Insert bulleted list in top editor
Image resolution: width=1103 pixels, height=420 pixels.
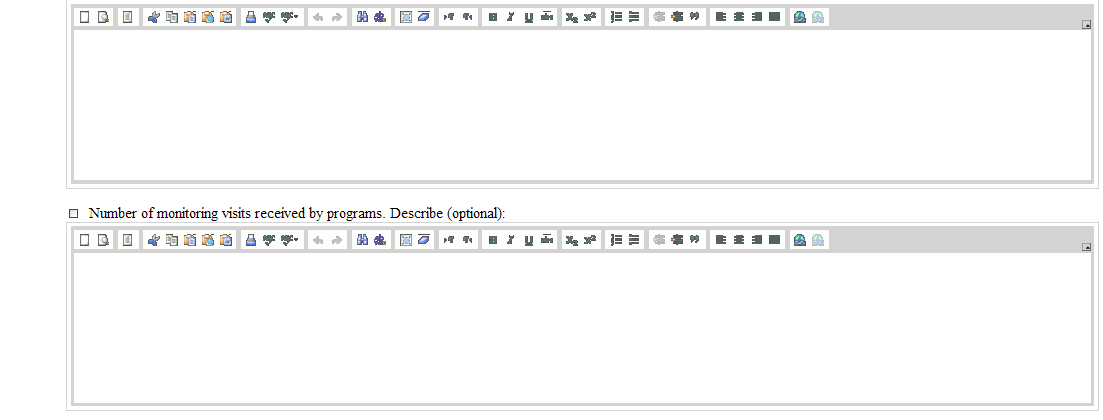click(x=634, y=17)
